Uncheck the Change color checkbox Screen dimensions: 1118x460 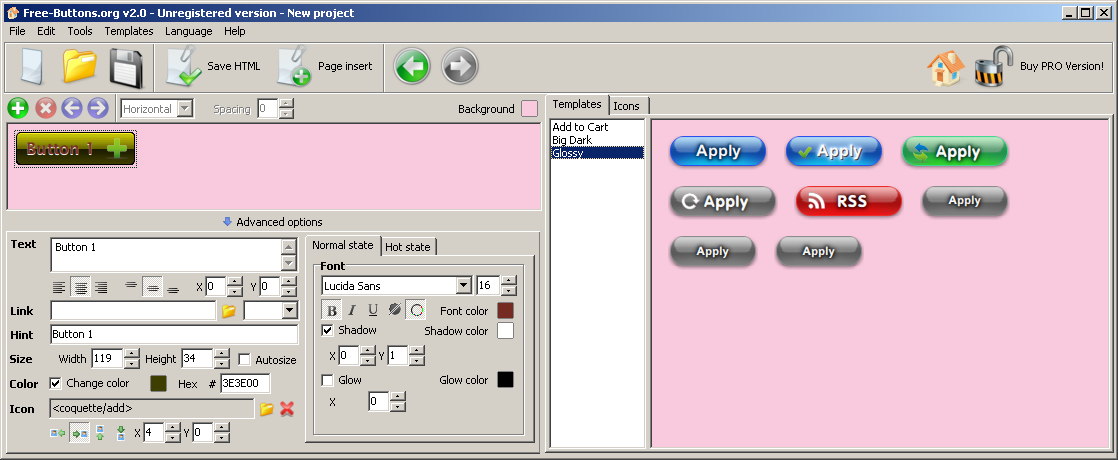point(55,383)
